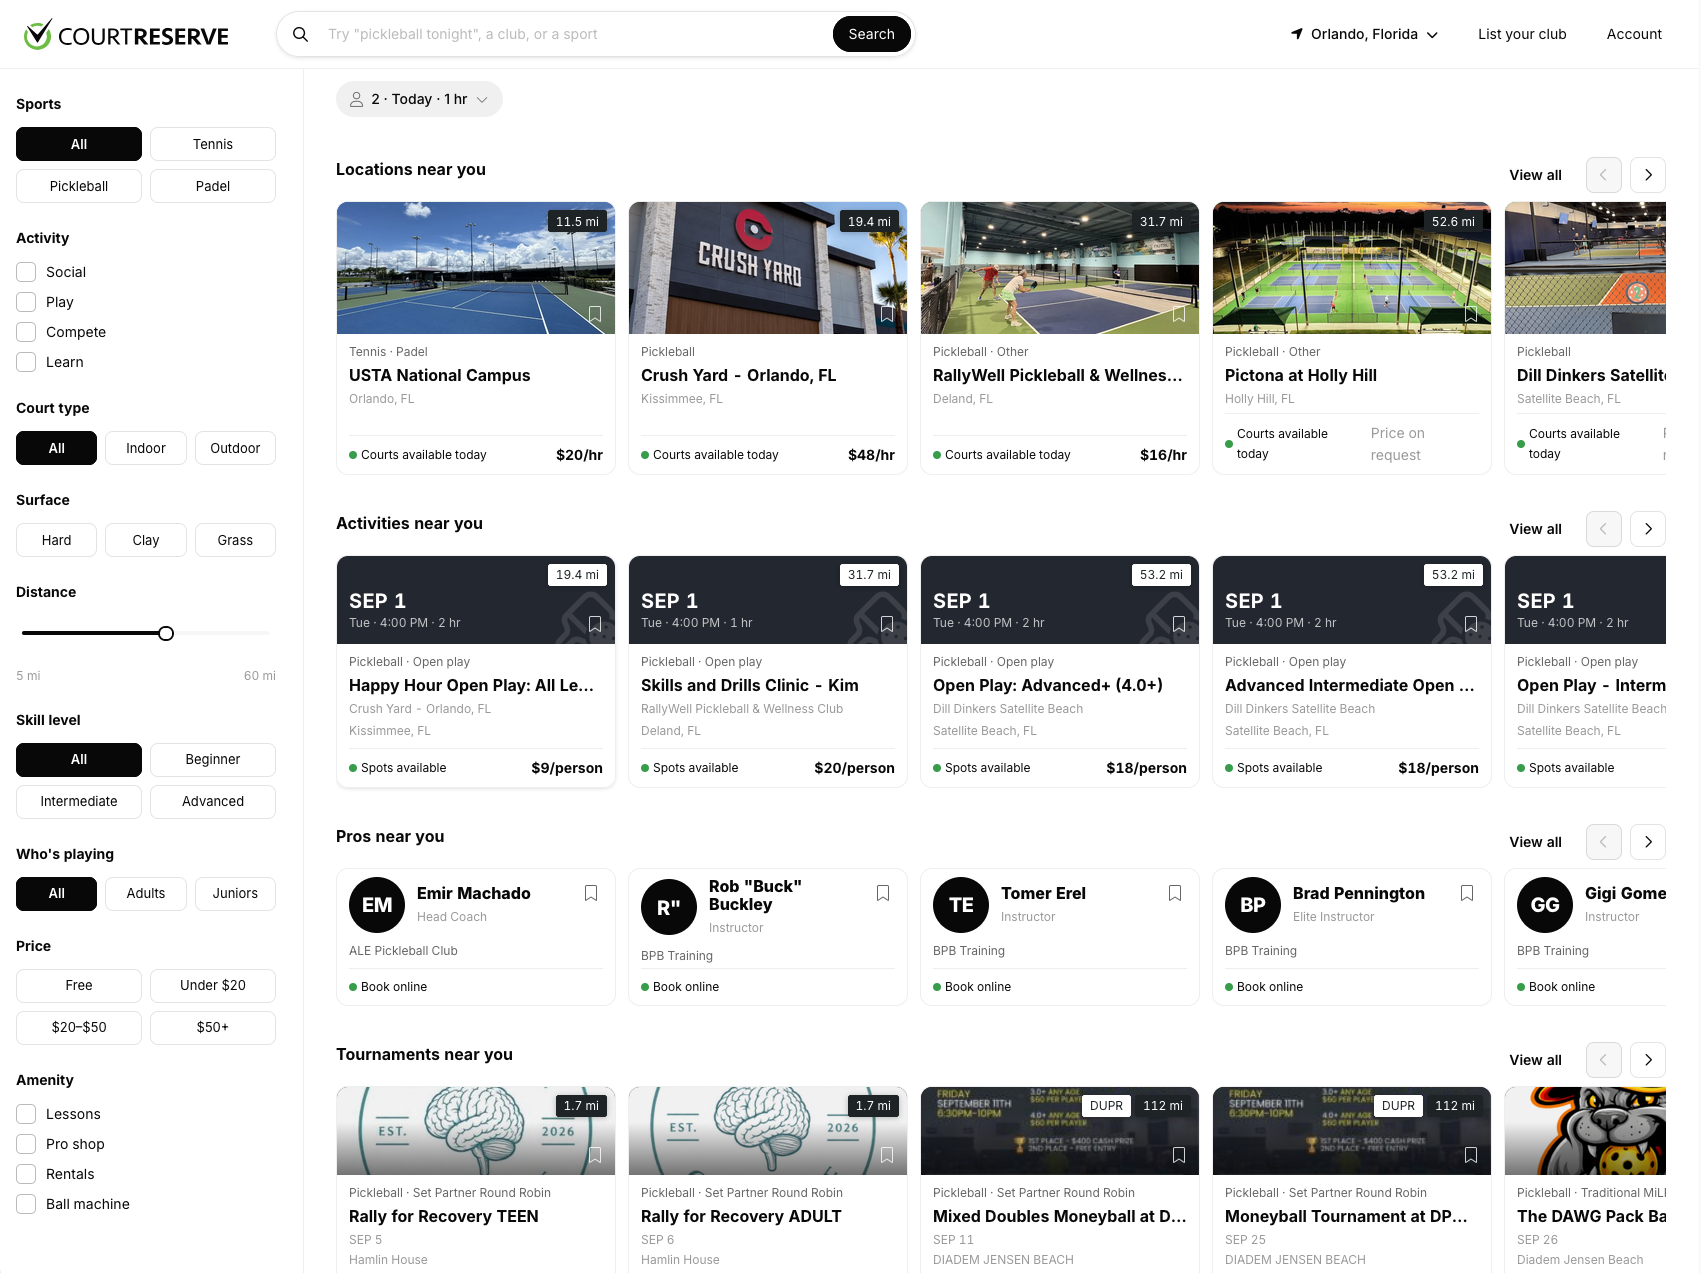The width and height of the screenshot is (1701, 1273).
Task: View all Locations near you
Action: point(1535,175)
